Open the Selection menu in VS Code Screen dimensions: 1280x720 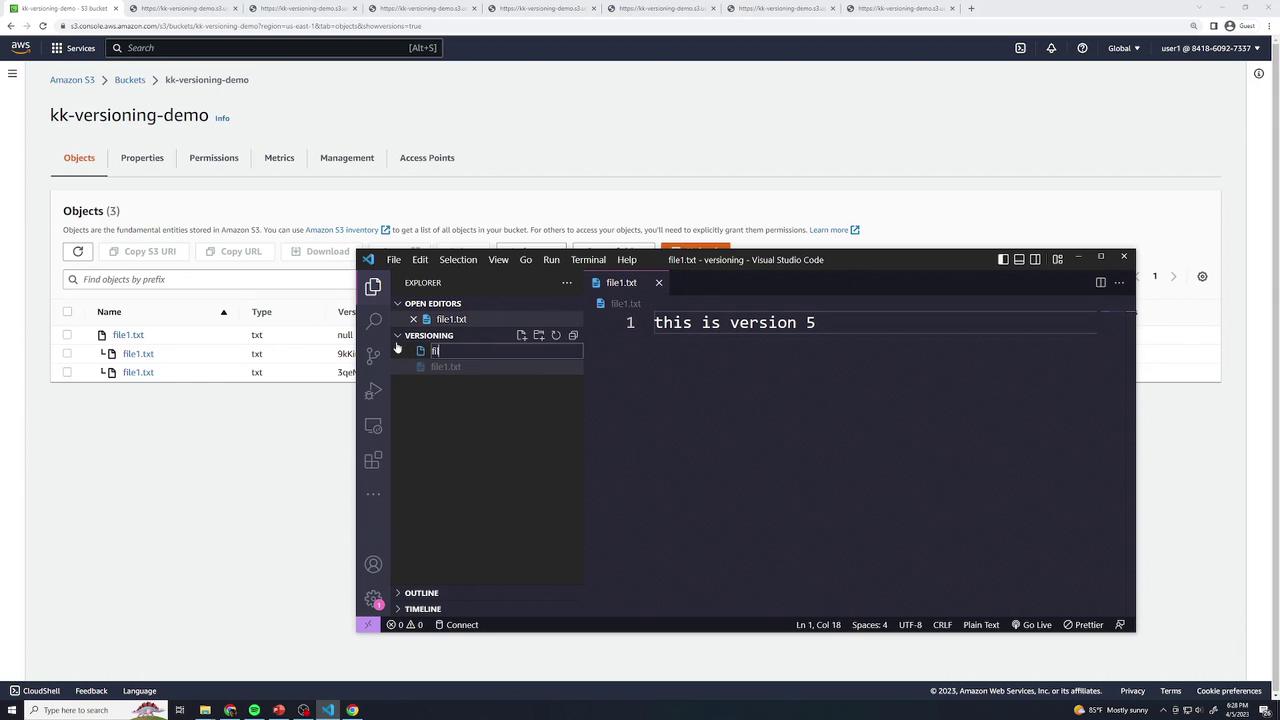(x=458, y=260)
